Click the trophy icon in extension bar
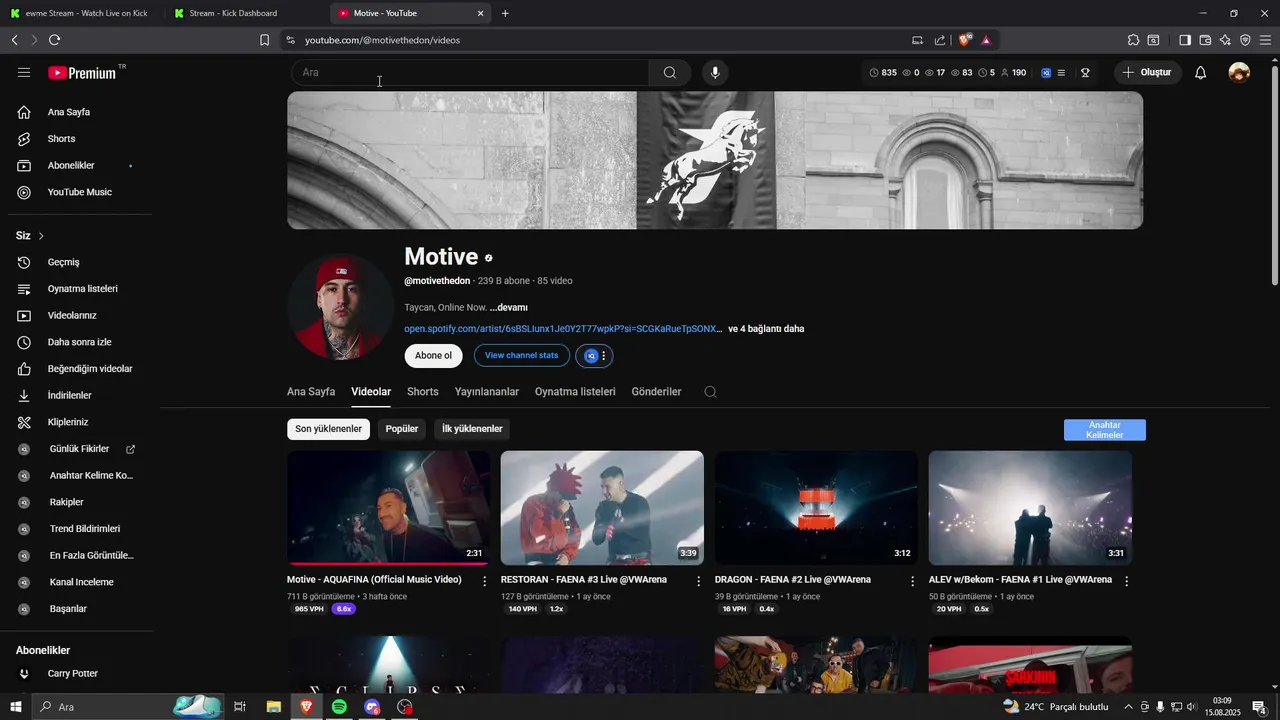 coord(1085,72)
